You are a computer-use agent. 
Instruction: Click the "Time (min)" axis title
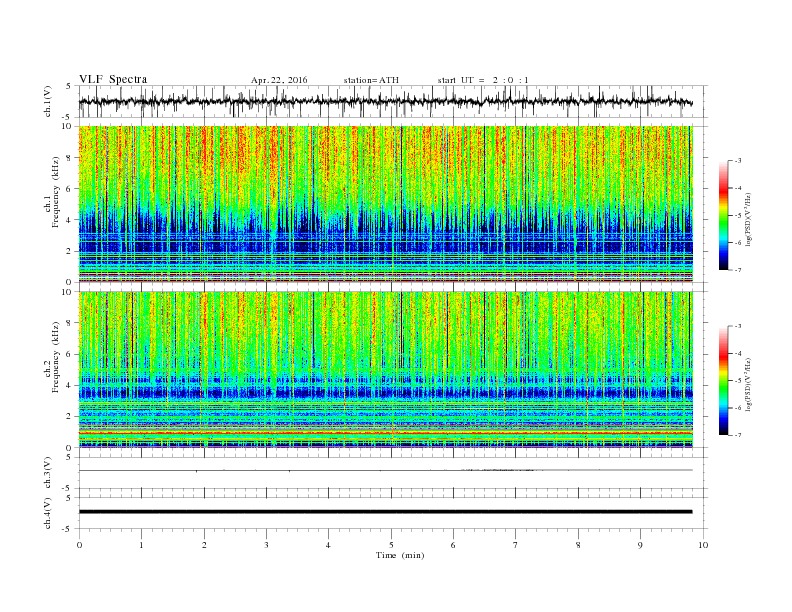tap(400, 555)
